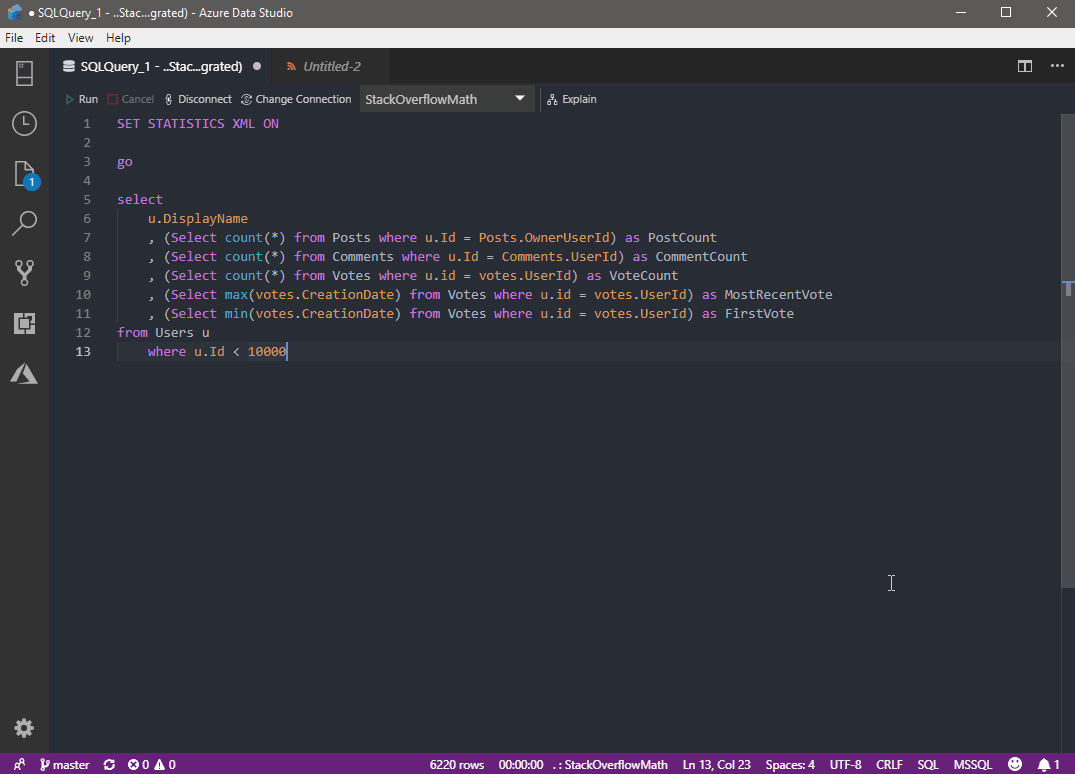The width and height of the screenshot is (1075, 774).
Task: Open the Source Control branch icon
Action: click(x=24, y=273)
